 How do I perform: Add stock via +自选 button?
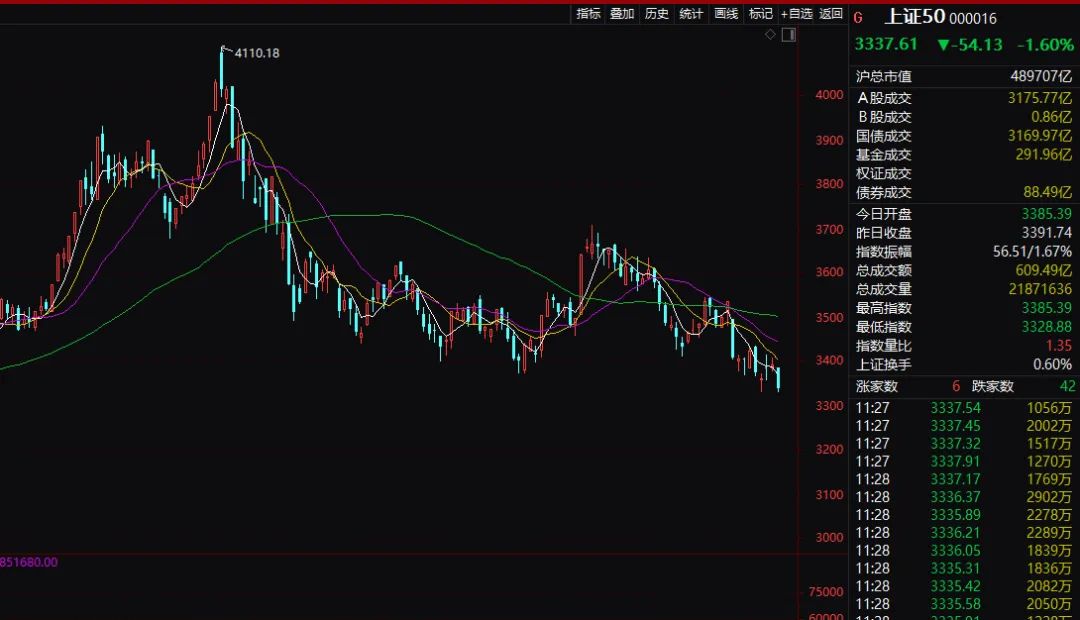tap(797, 14)
